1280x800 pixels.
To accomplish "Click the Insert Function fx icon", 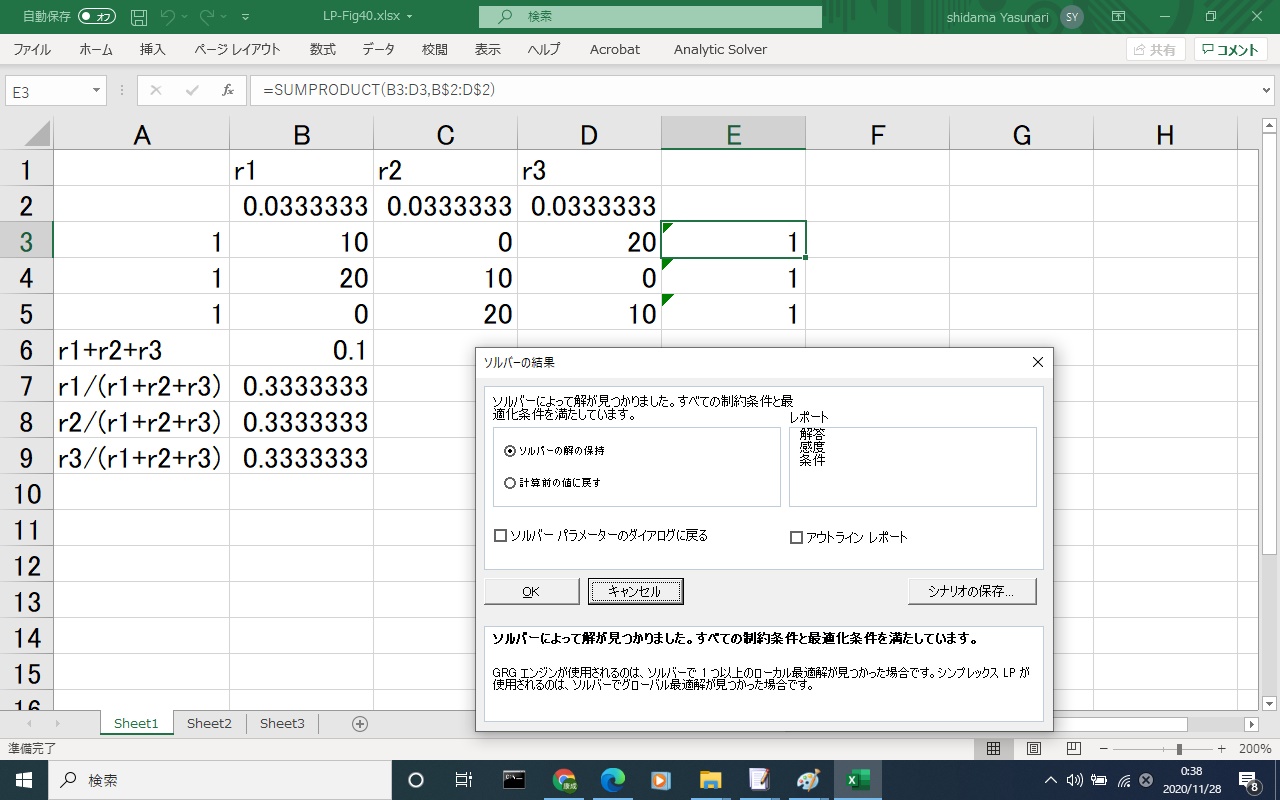I will [x=228, y=90].
